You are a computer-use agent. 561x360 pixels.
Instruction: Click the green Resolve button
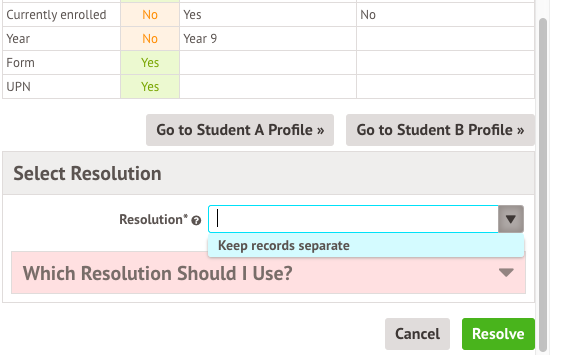pos(498,334)
